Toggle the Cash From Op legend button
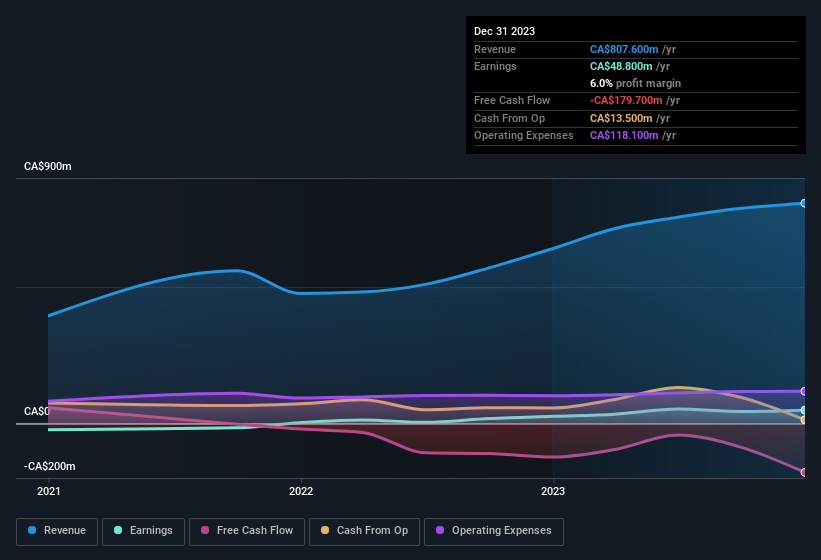 (364, 531)
